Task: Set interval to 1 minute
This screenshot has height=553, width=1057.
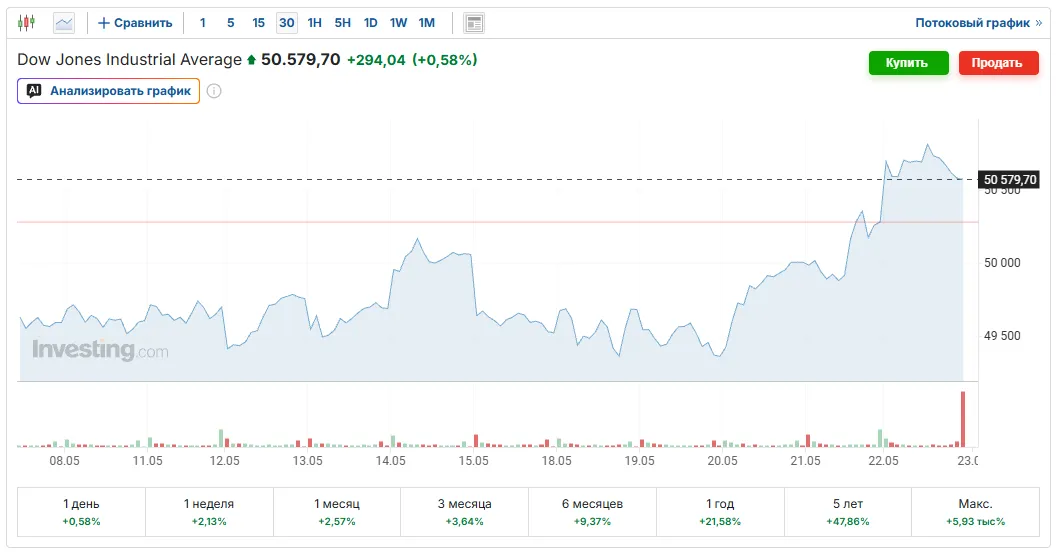Action: pos(202,23)
